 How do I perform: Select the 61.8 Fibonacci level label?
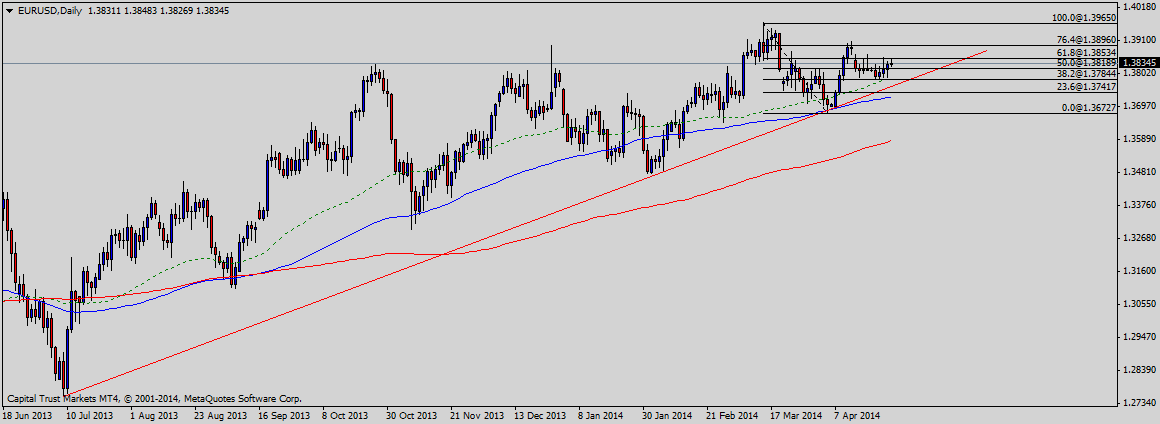pos(1087,52)
